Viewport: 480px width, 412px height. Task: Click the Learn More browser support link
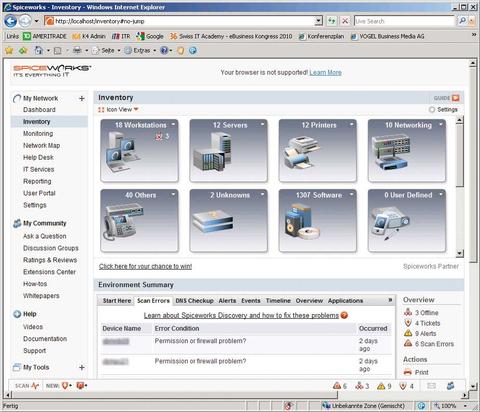point(325,72)
